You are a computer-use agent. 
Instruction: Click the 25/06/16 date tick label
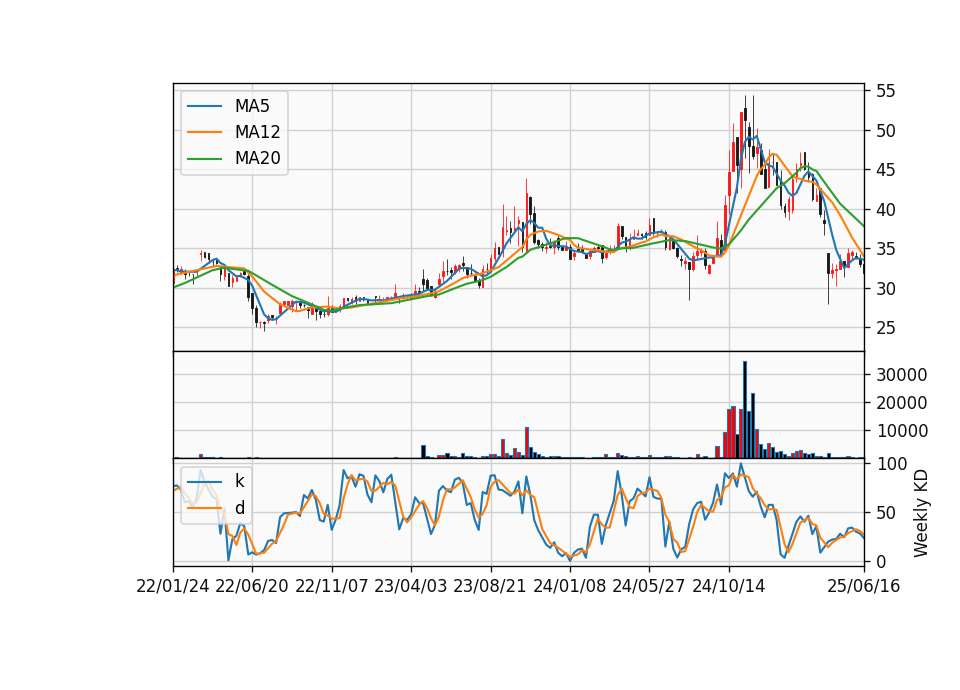864,586
